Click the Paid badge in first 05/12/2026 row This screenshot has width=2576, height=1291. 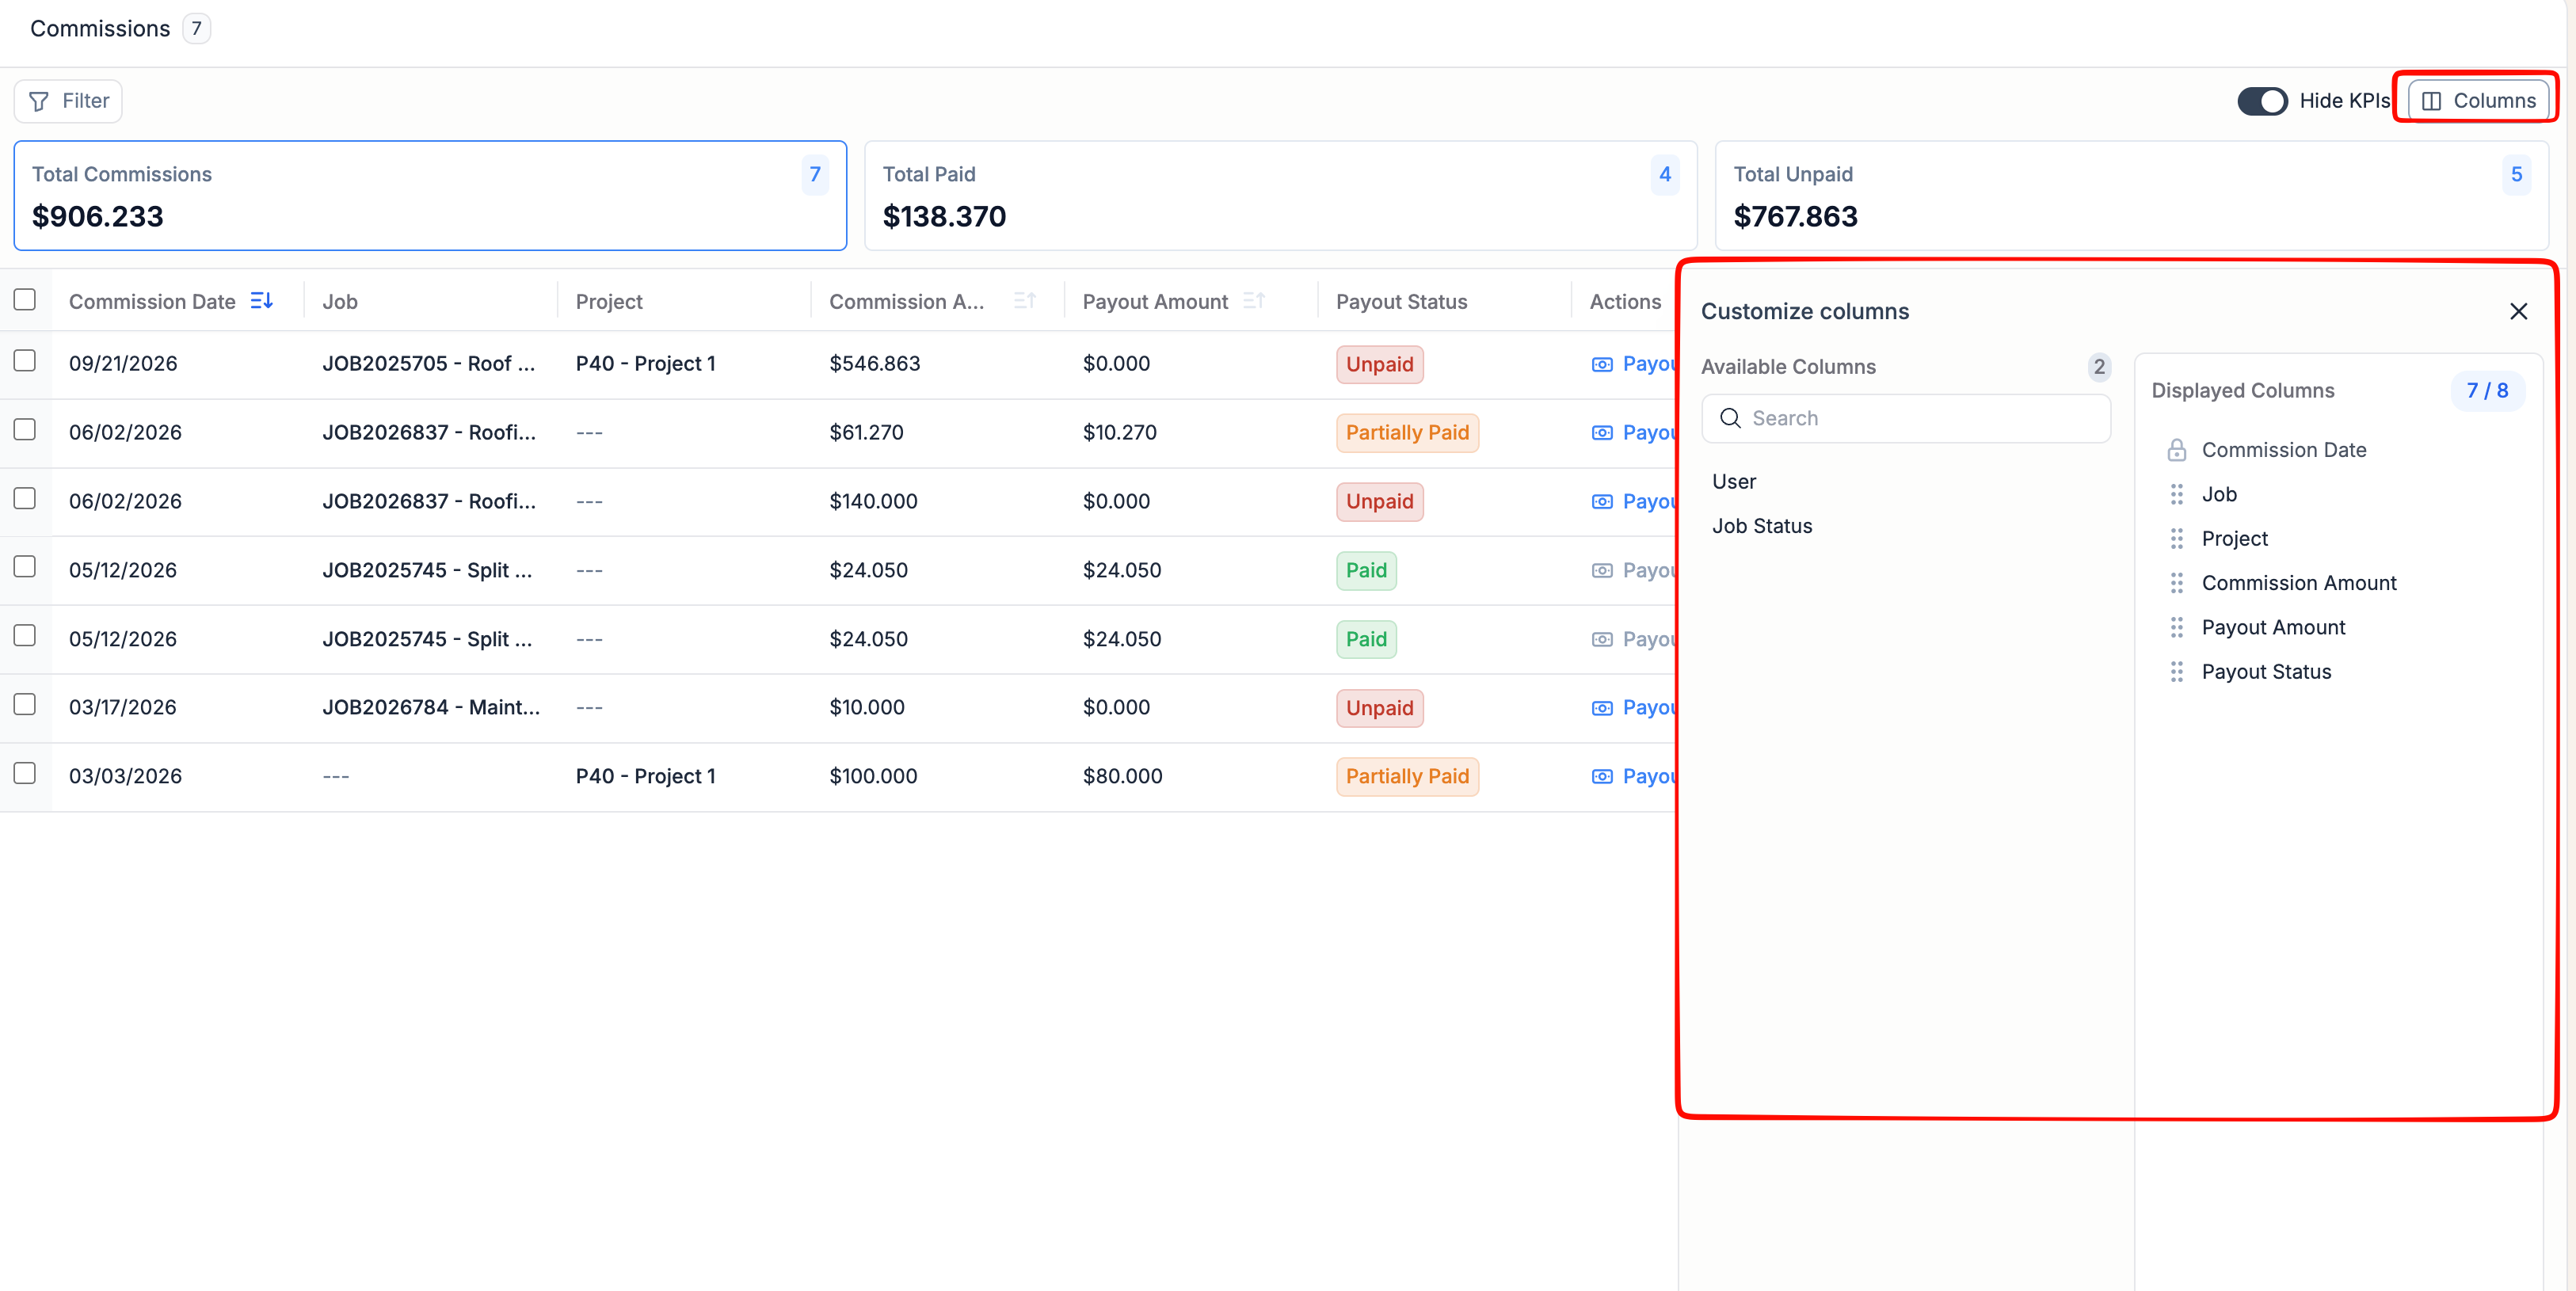coord(1366,571)
